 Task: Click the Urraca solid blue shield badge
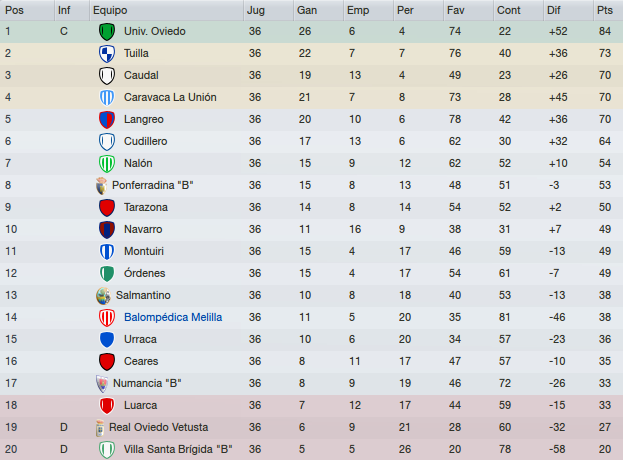pyautogui.click(x=106, y=340)
